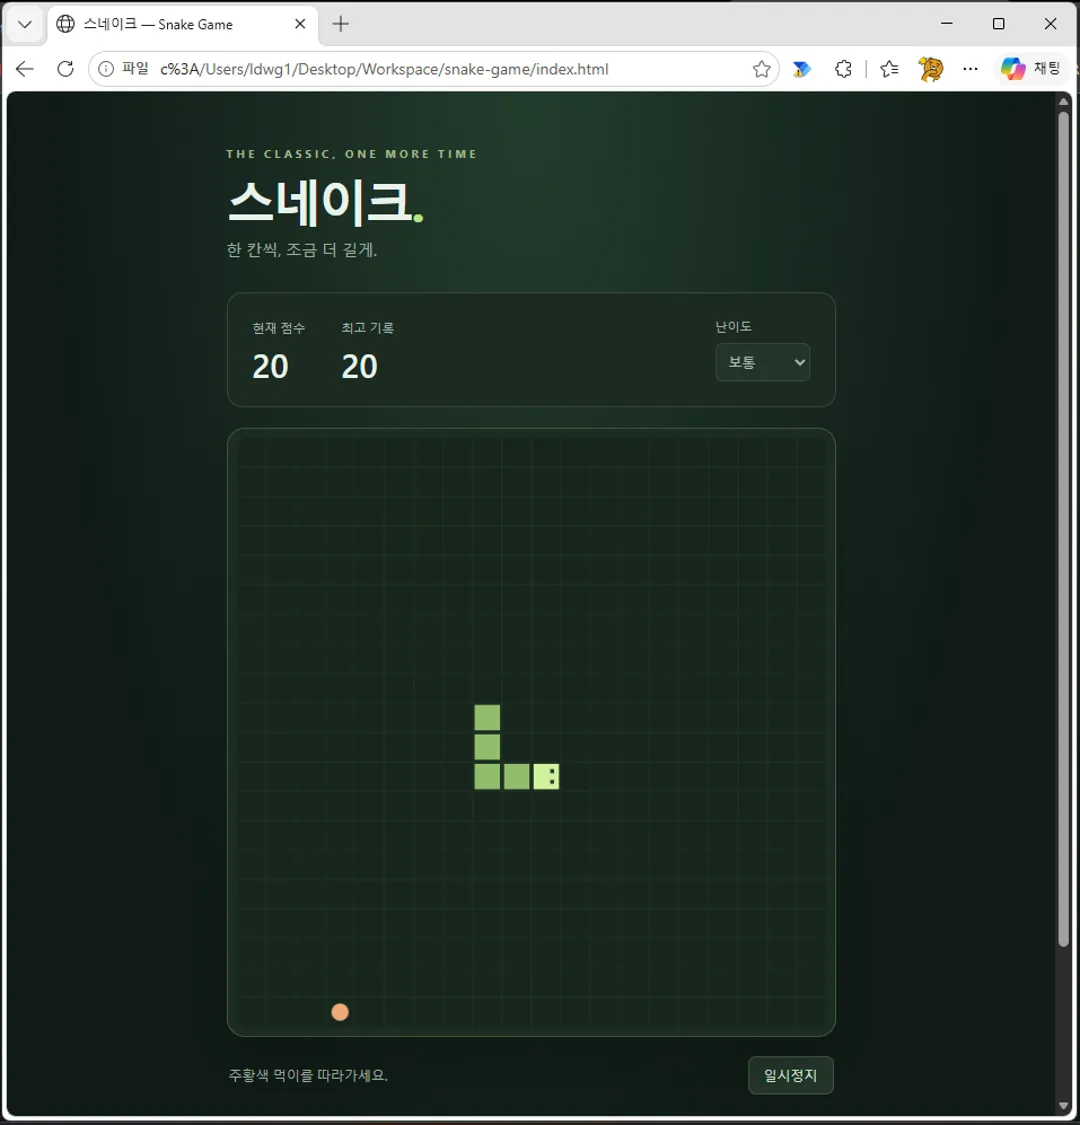The height and width of the screenshot is (1125, 1080).
Task: Open the browser profile avatar
Action: point(931,69)
